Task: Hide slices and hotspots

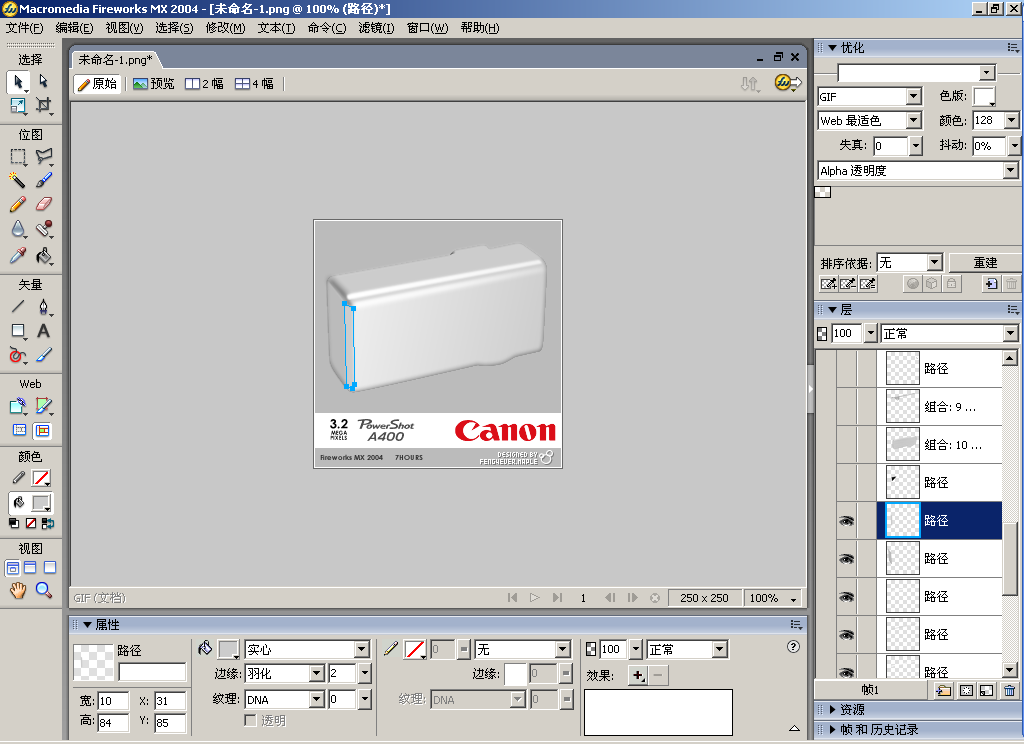Action: coord(20,430)
